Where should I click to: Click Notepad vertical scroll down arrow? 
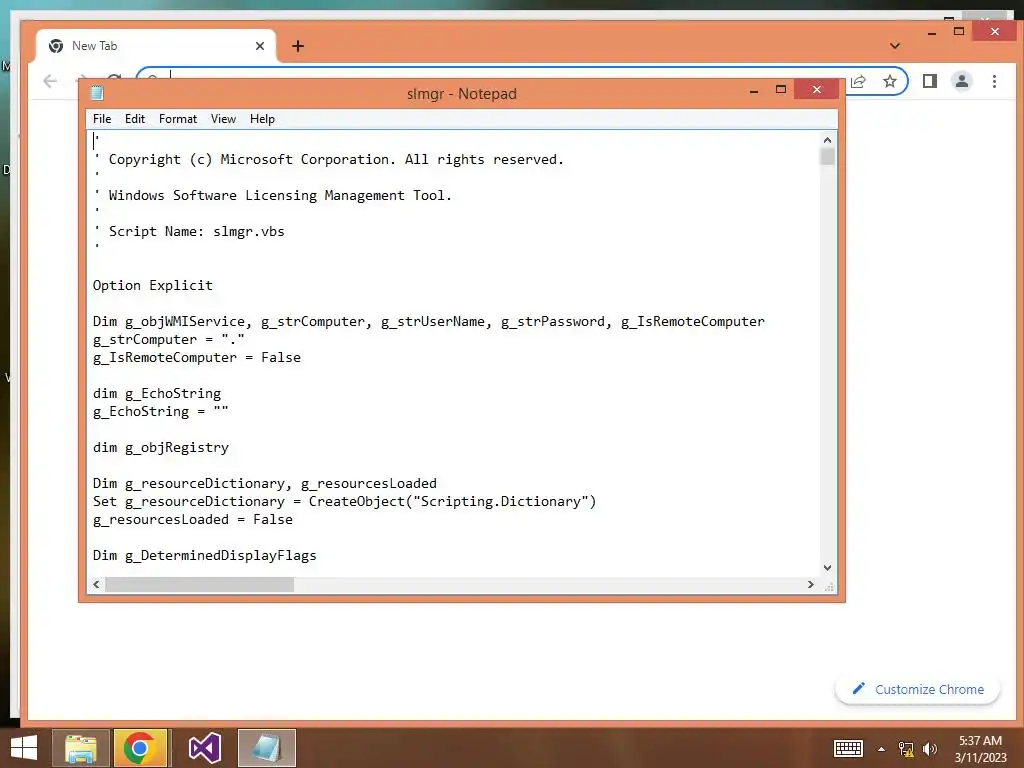click(827, 568)
